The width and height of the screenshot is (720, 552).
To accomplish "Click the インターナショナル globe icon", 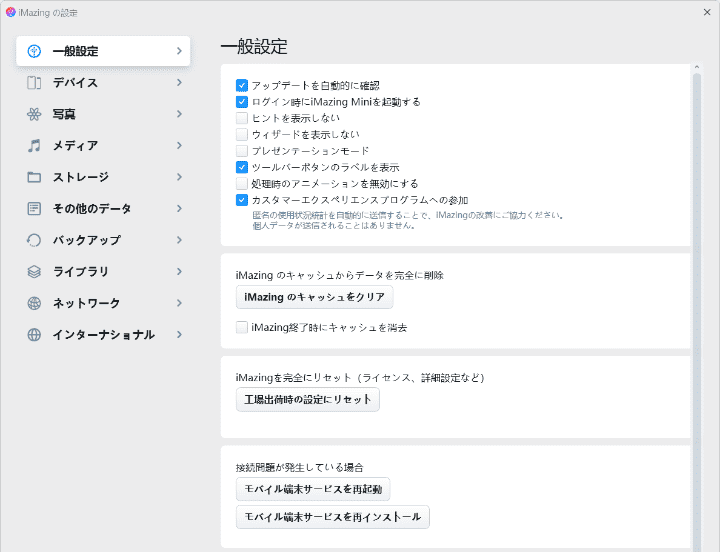I will click(x=34, y=335).
